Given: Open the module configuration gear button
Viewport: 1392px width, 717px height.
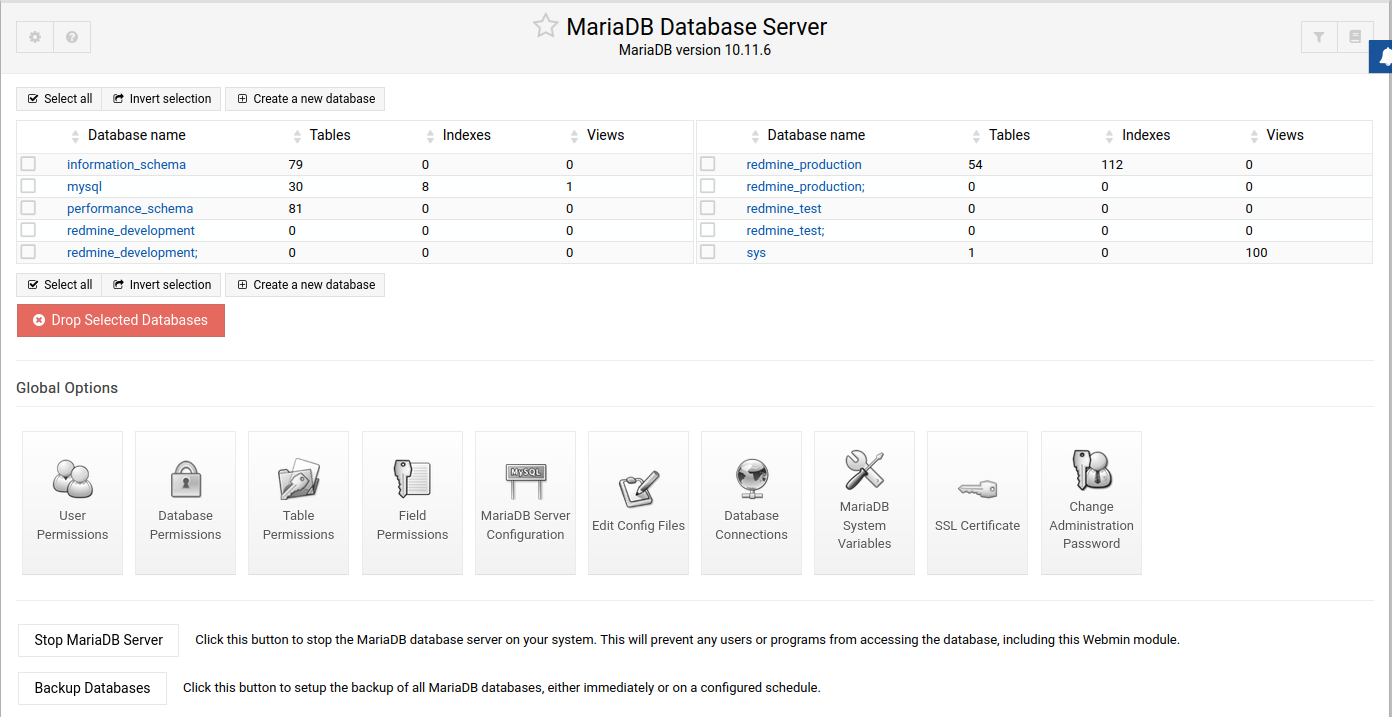Looking at the screenshot, I should 35,37.
